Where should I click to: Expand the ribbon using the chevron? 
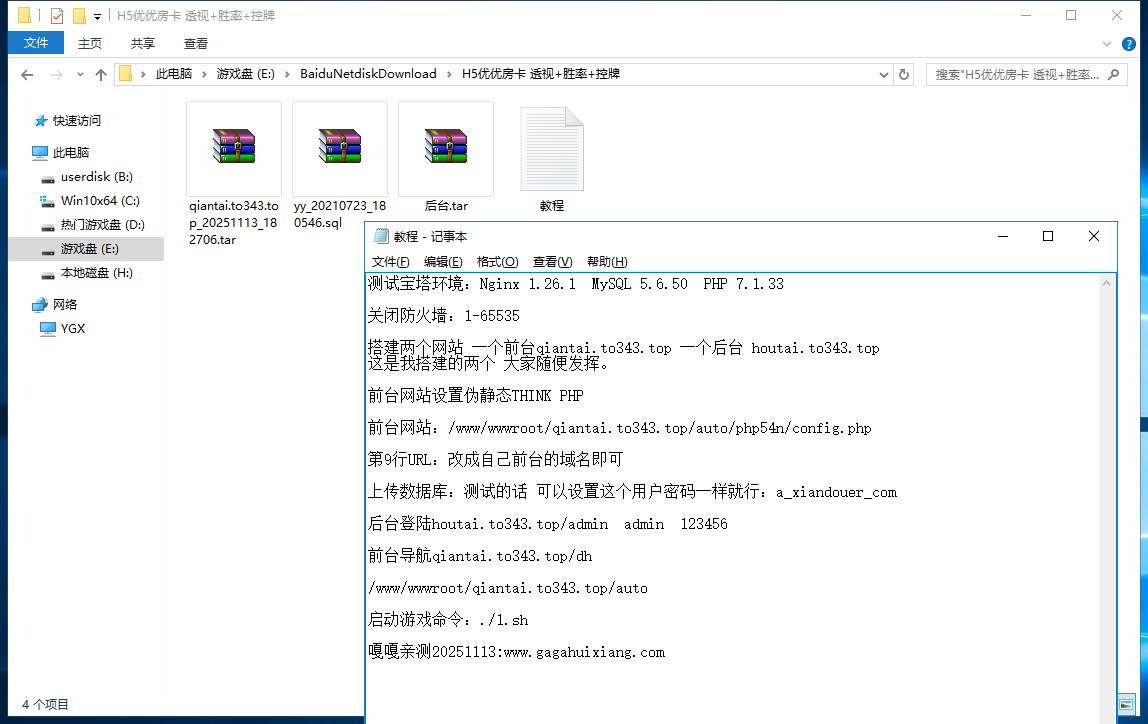pyautogui.click(x=1107, y=44)
